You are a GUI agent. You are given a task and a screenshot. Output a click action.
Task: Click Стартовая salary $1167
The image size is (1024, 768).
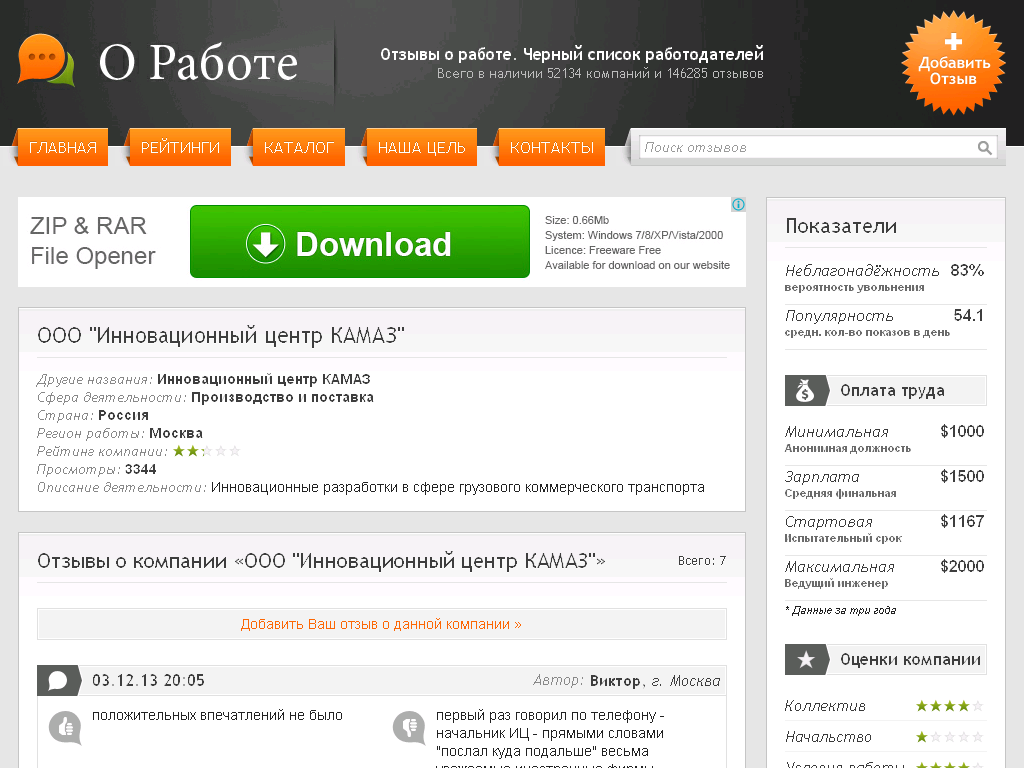tap(962, 521)
